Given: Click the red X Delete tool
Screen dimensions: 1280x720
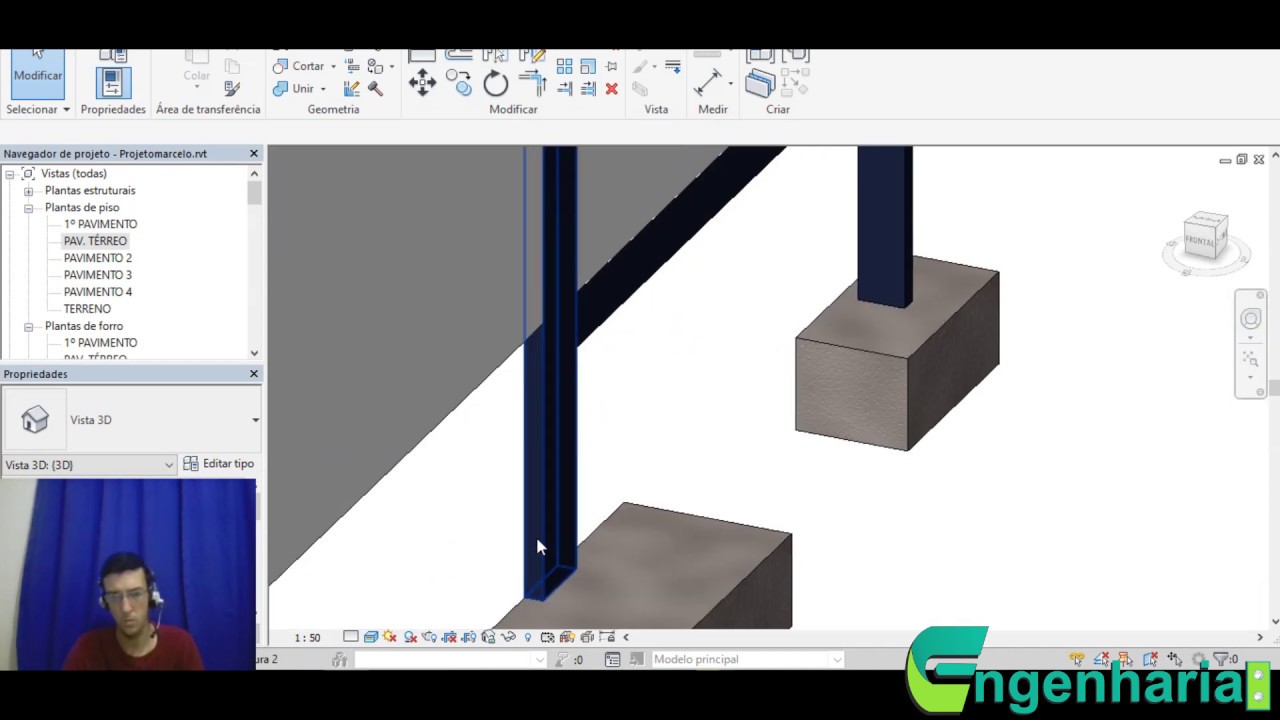Looking at the screenshot, I should pyautogui.click(x=611, y=89).
